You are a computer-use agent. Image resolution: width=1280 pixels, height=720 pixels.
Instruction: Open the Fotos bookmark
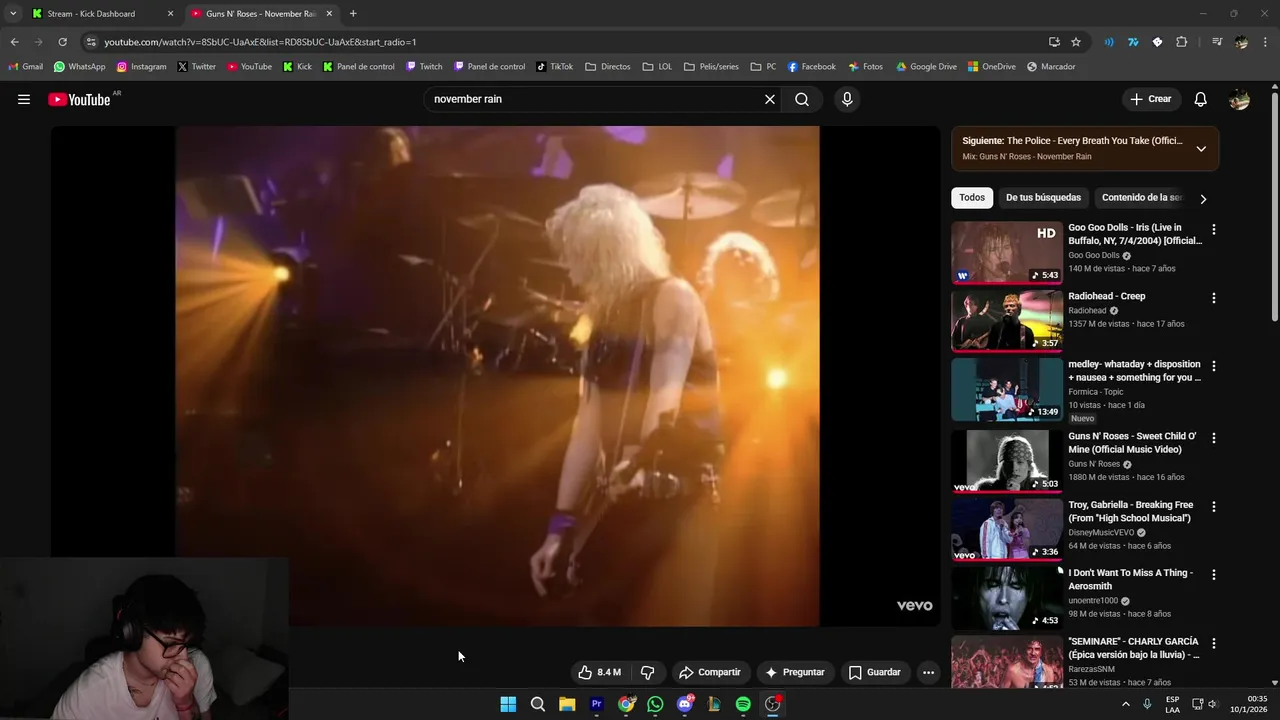pyautogui.click(x=866, y=67)
